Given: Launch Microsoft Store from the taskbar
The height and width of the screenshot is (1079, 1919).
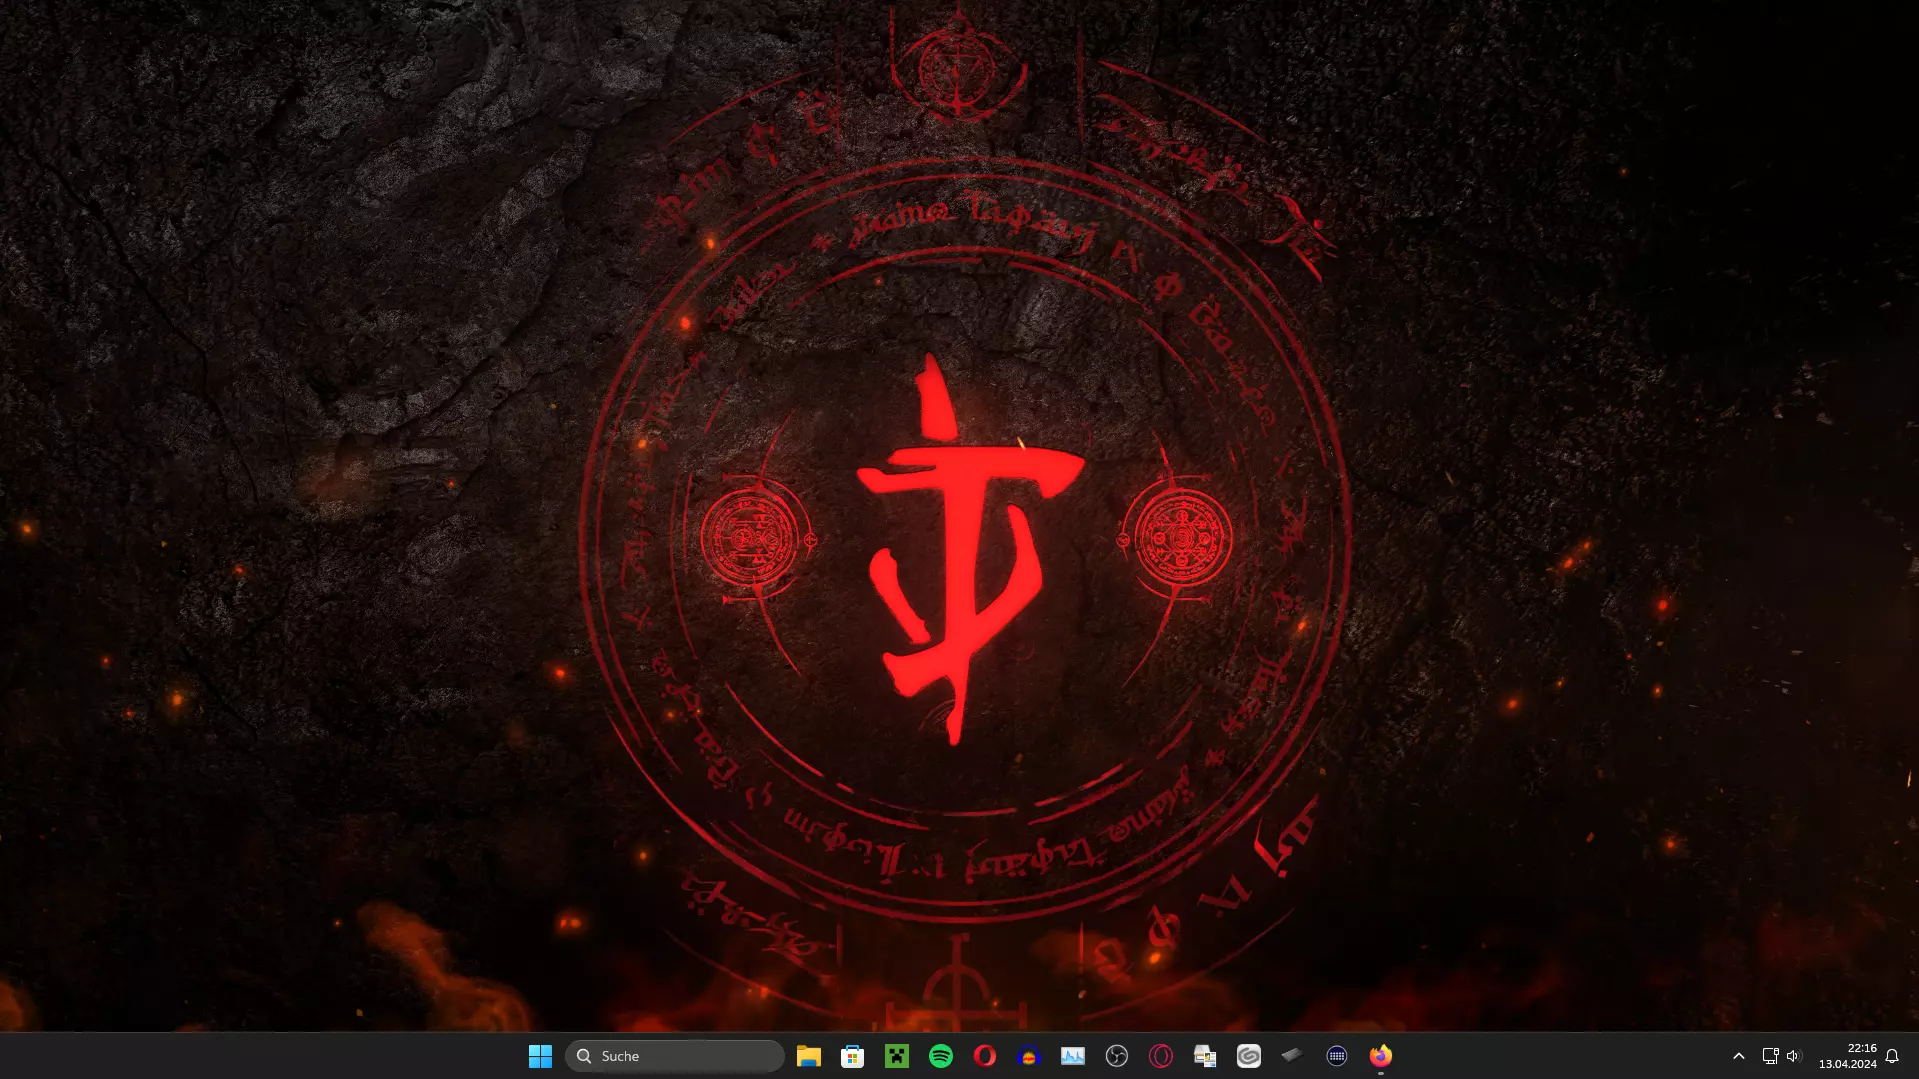Looking at the screenshot, I should pyautogui.click(x=853, y=1056).
